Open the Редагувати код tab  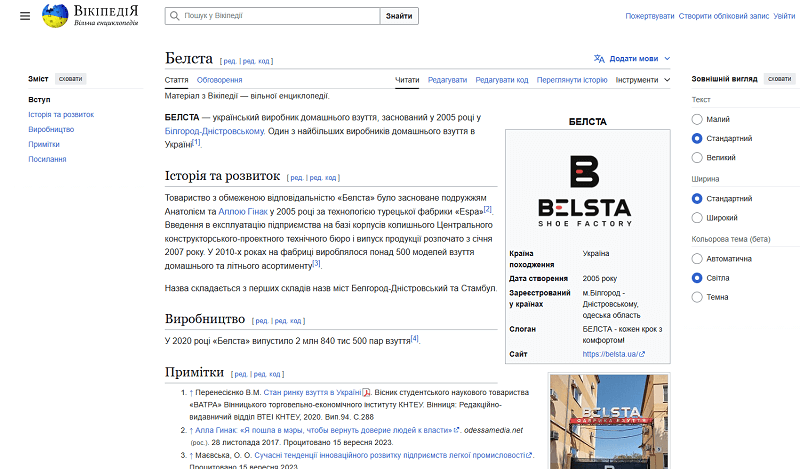click(x=502, y=80)
